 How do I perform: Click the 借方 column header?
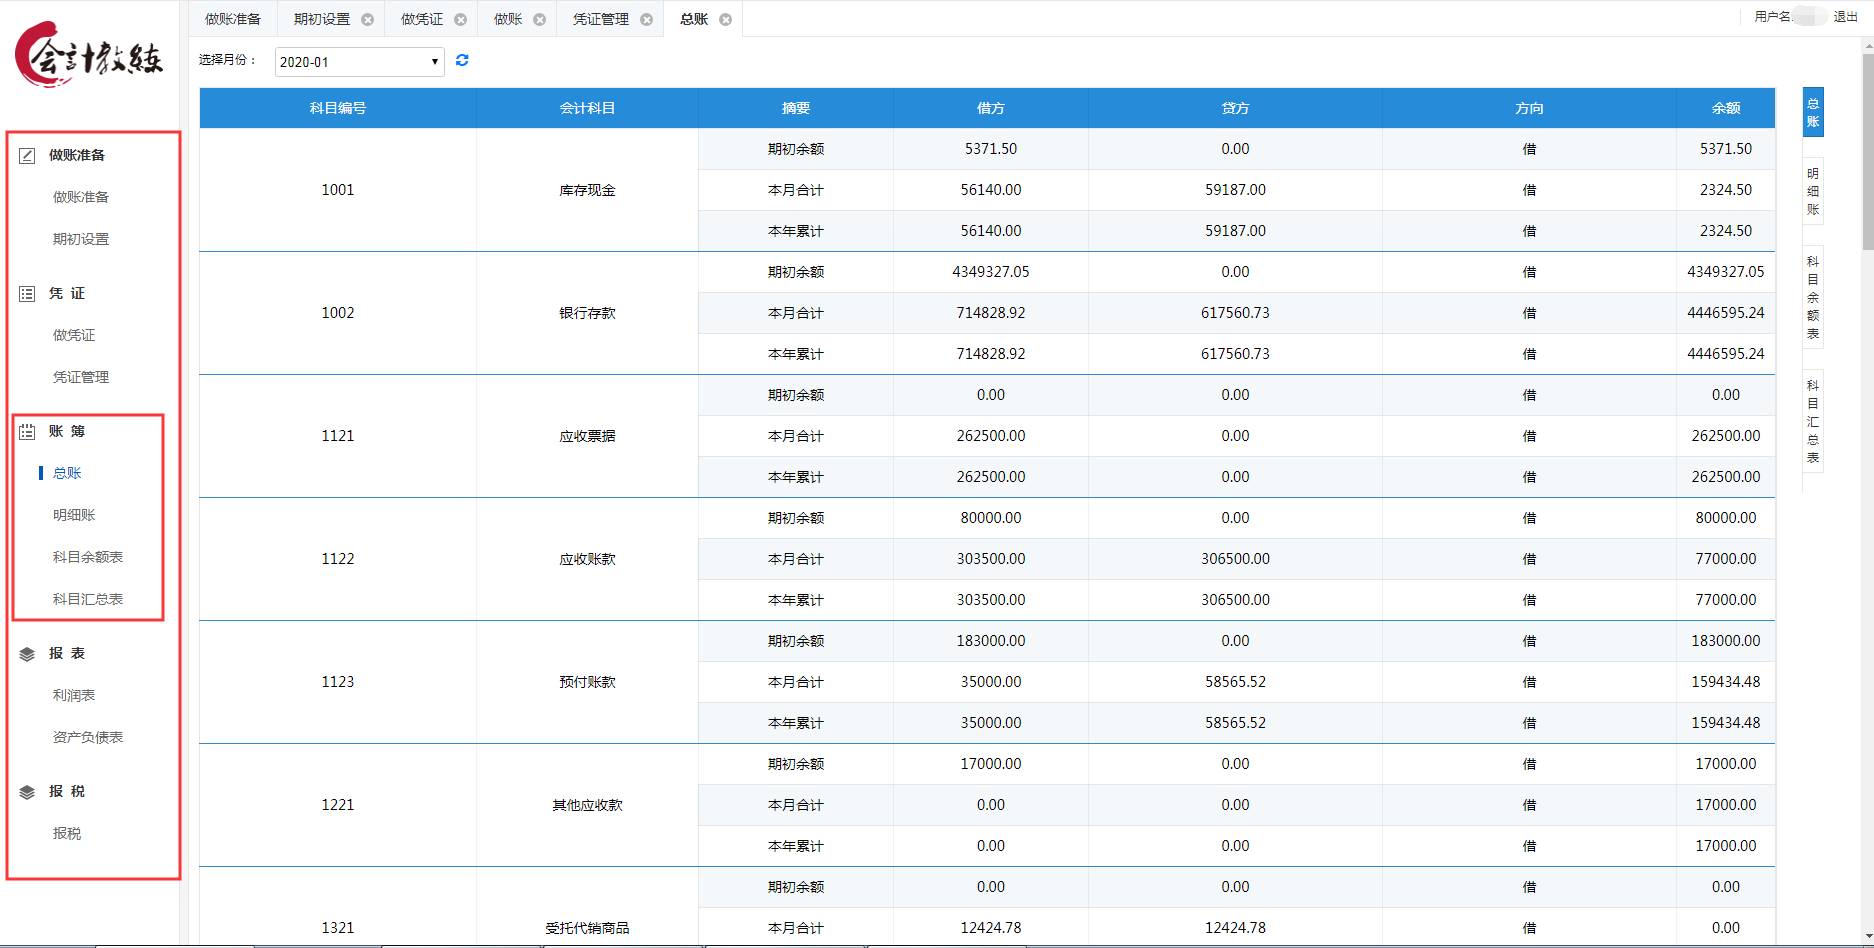pyautogui.click(x=991, y=108)
